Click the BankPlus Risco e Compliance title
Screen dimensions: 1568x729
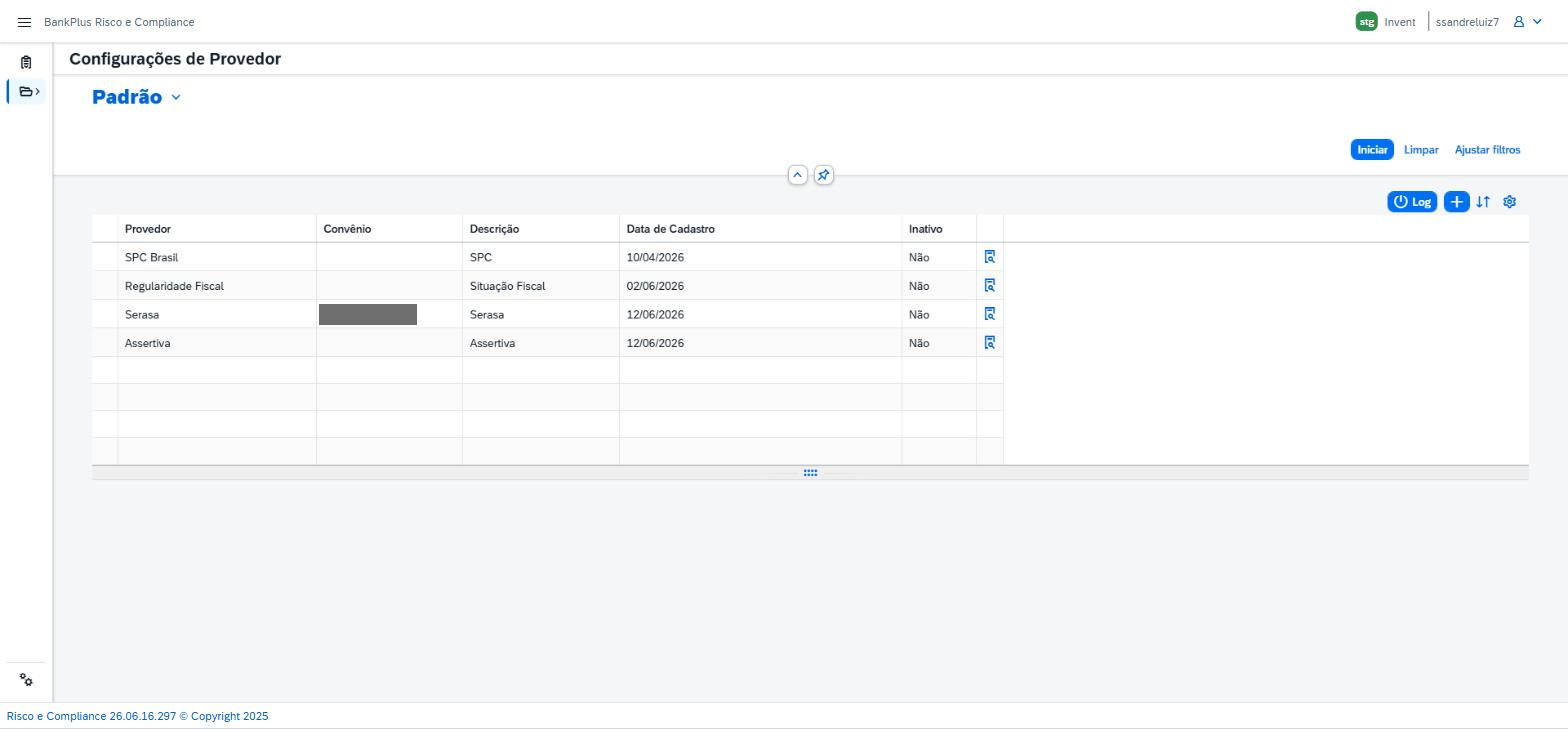point(119,22)
